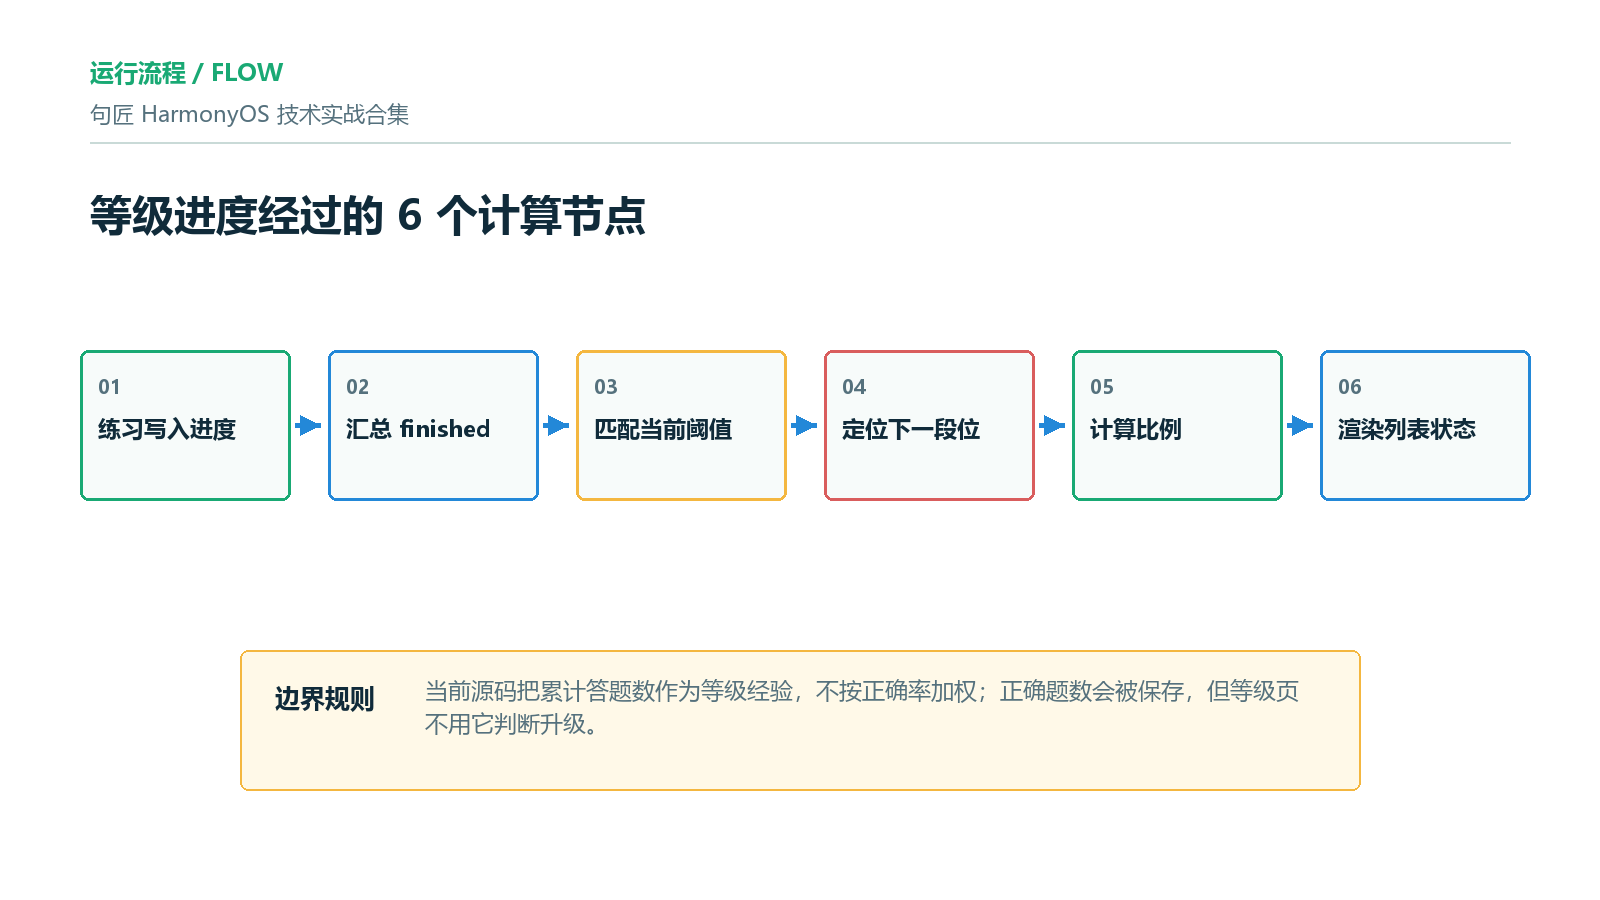The width and height of the screenshot is (1600, 900).
Task: Select the 句匠 HarmonyOS 技术实战合集 subtitle
Action: coord(249,114)
